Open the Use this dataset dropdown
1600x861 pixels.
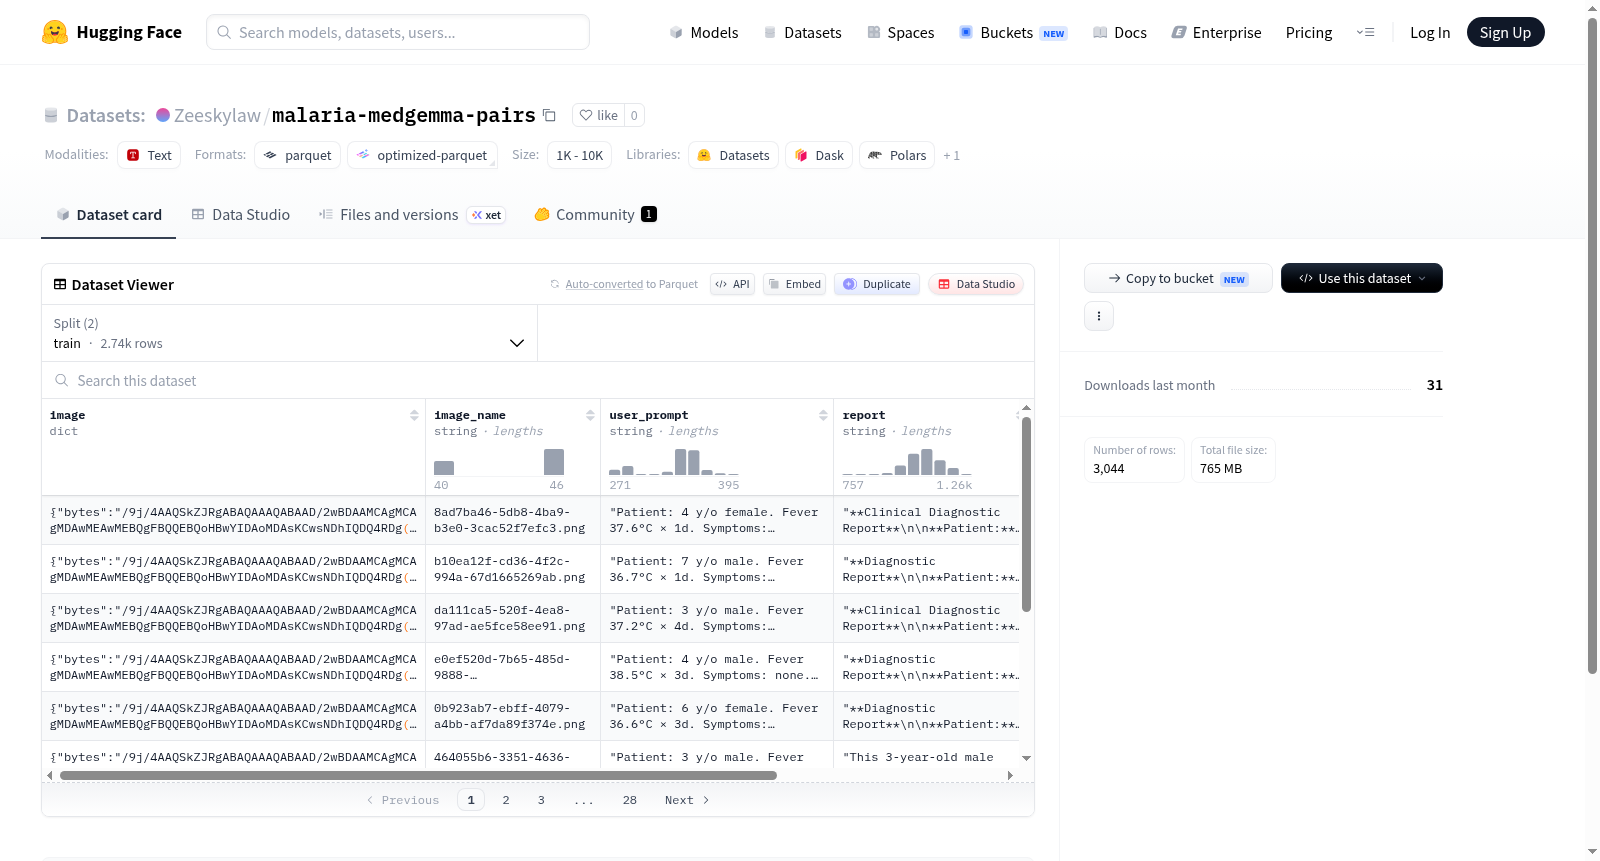click(1362, 278)
